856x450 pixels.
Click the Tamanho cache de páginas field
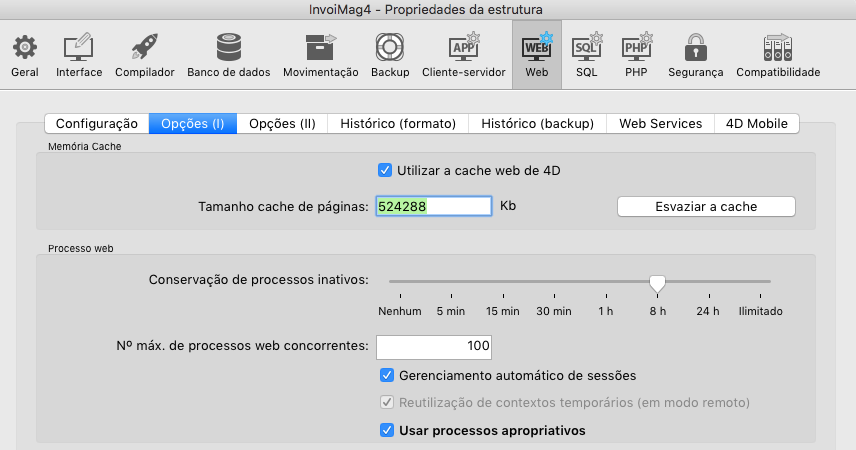[433, 207]
